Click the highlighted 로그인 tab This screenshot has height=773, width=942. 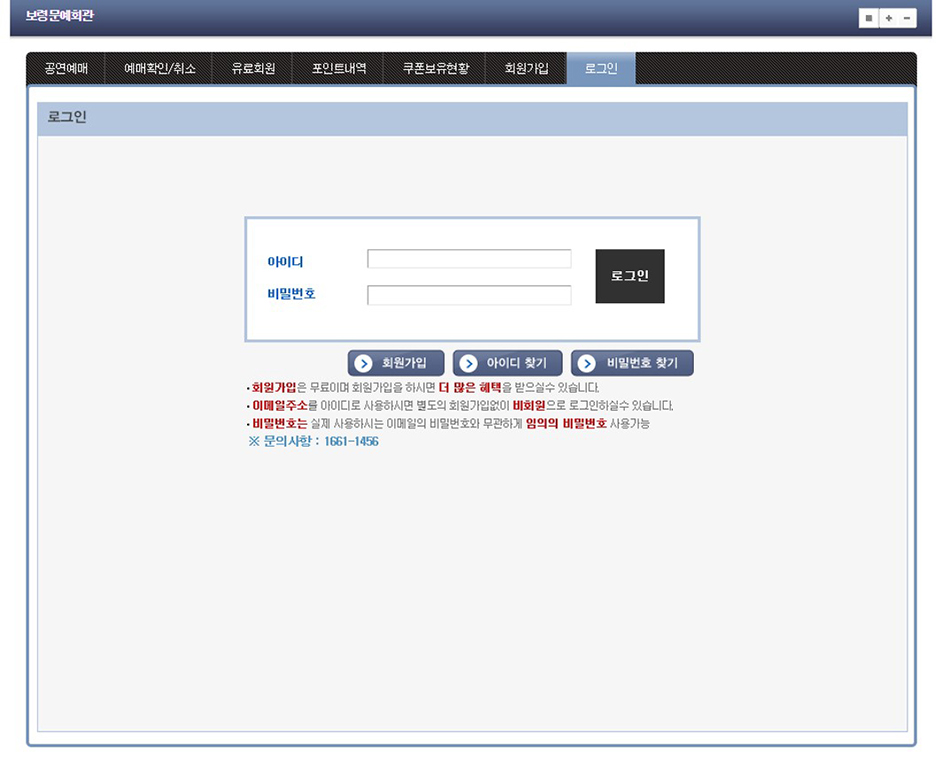pos(601,69)
